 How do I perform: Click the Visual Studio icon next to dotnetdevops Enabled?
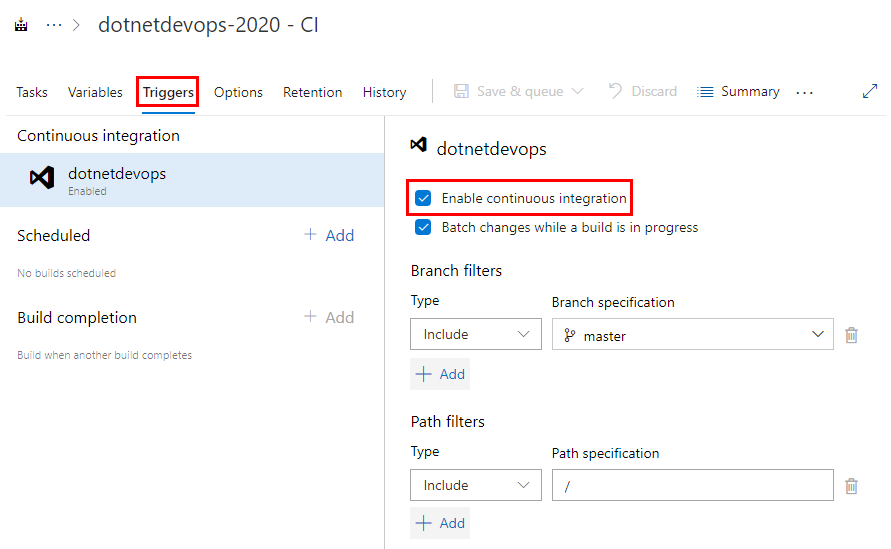pyautogui.click(x=42, y=178)
